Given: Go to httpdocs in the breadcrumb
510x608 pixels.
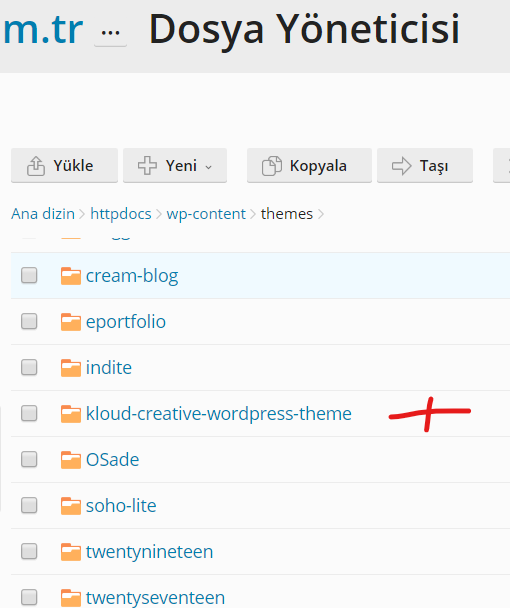Looking at the screenshot, I should pos(121,214).
